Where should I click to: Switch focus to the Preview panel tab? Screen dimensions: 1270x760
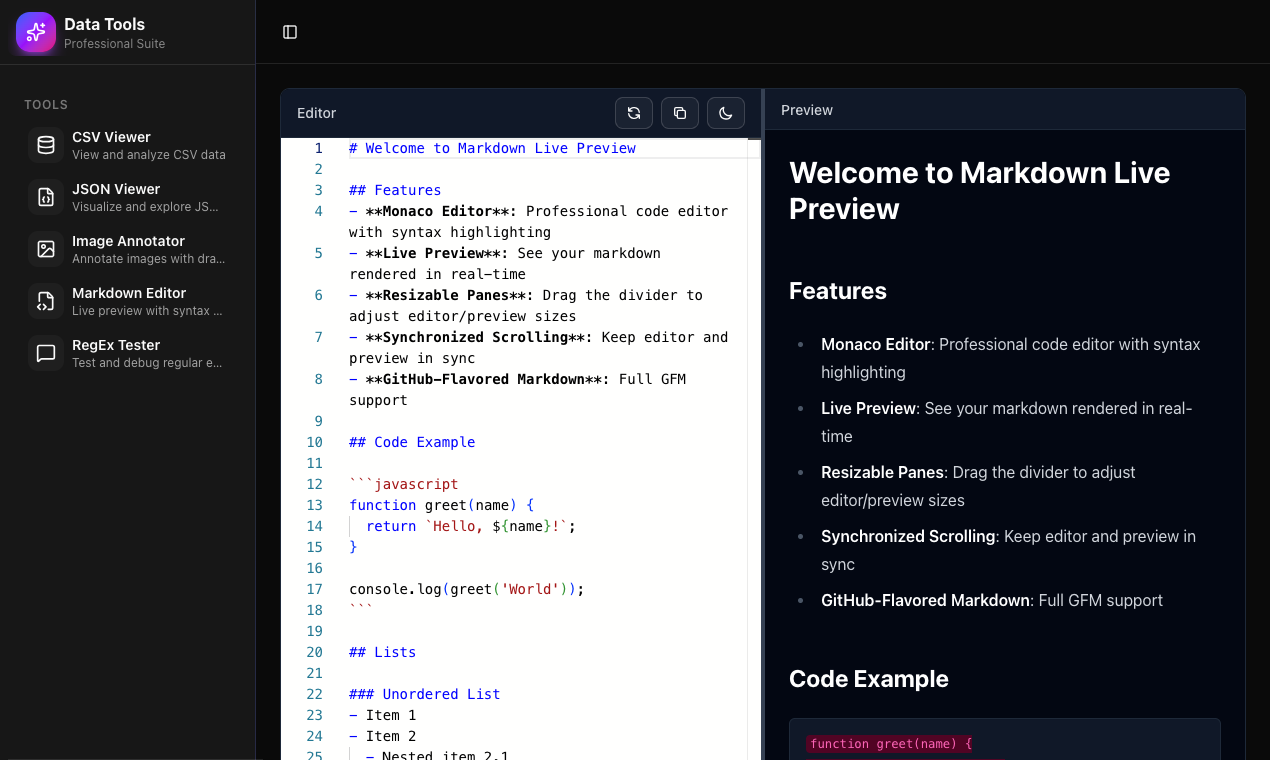click(x=807, y=110)
